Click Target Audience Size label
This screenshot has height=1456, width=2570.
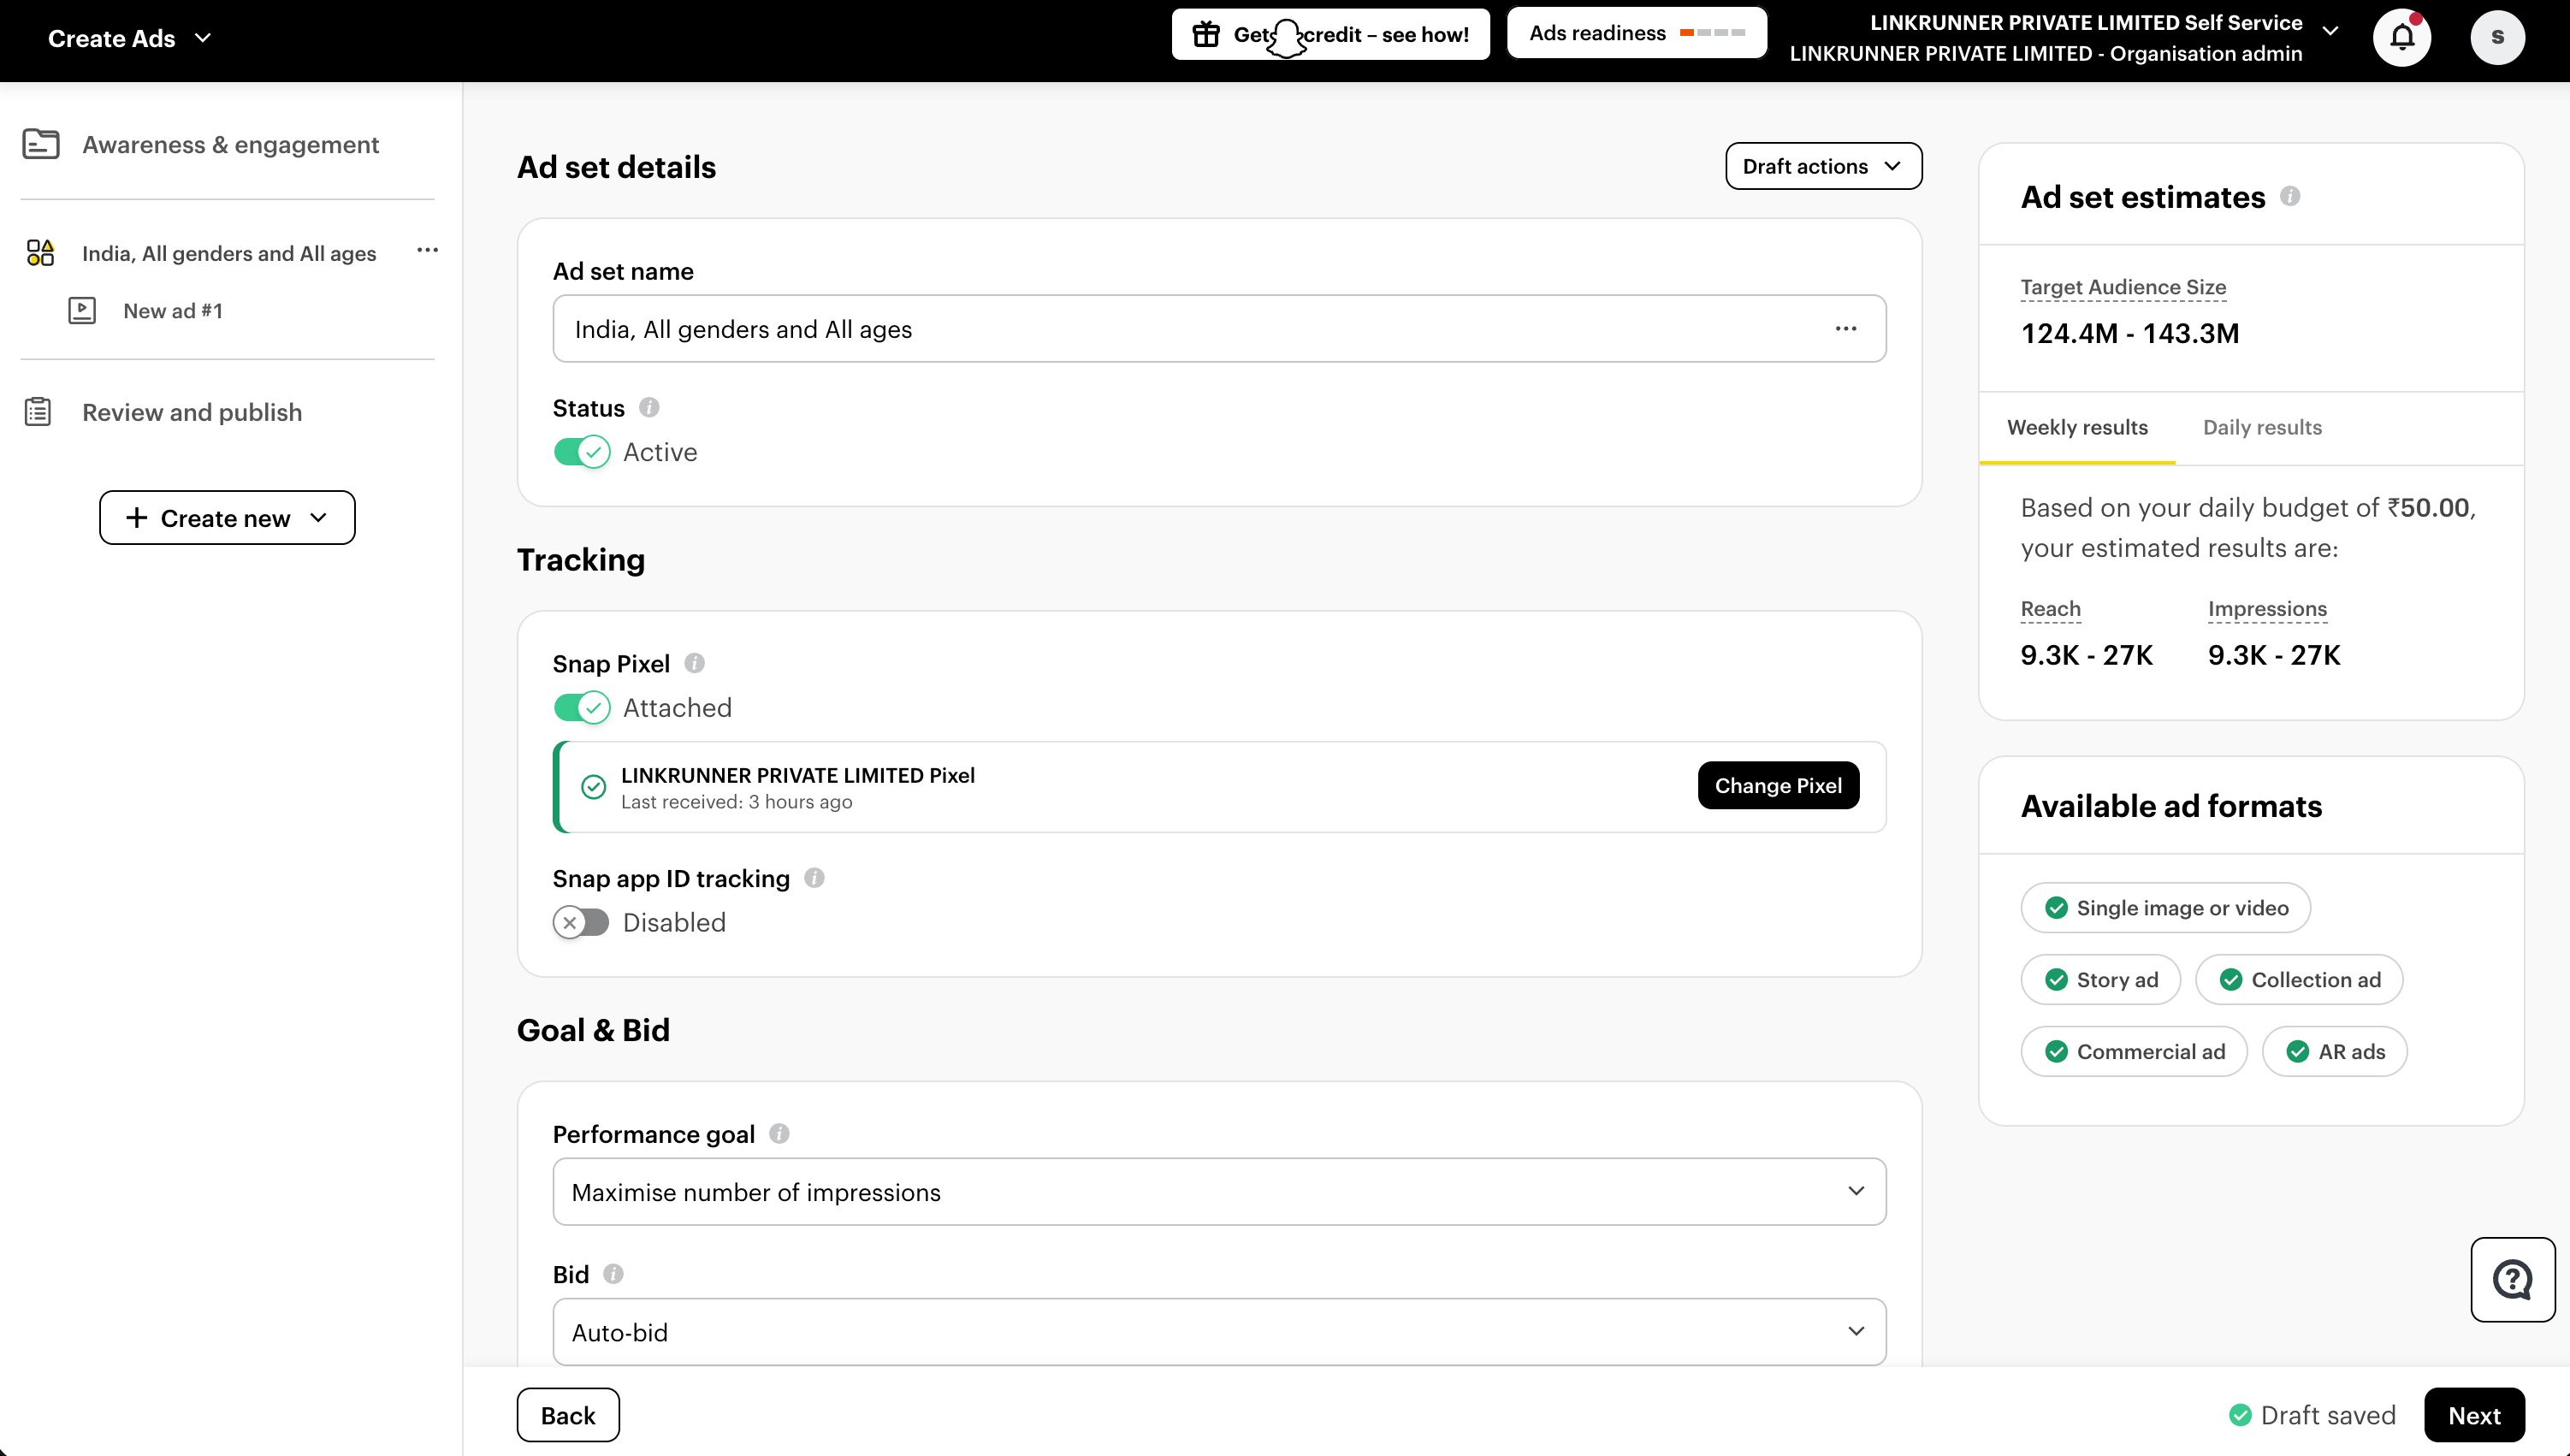click(x=2123, y=287)
